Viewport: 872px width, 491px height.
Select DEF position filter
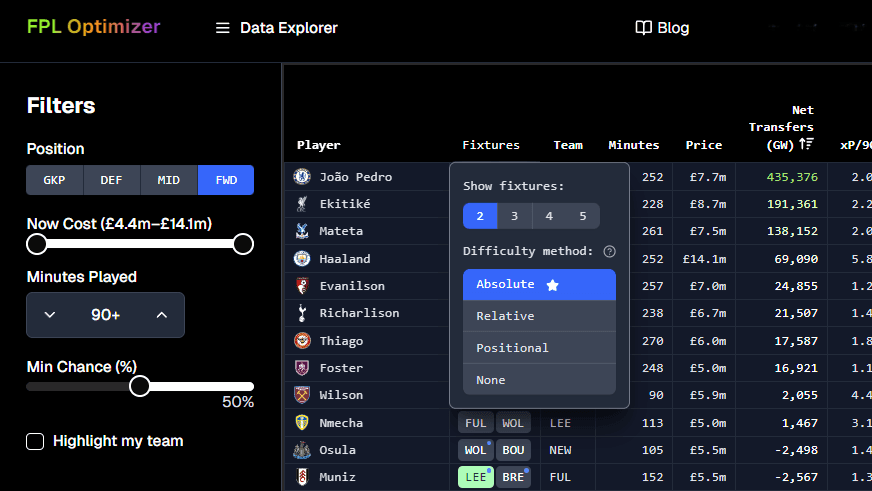pyautogui.click(x=111, y=180)
